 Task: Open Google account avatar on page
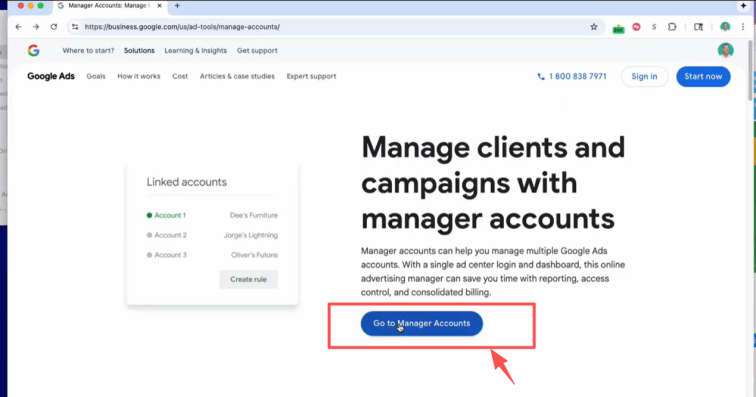726,50
